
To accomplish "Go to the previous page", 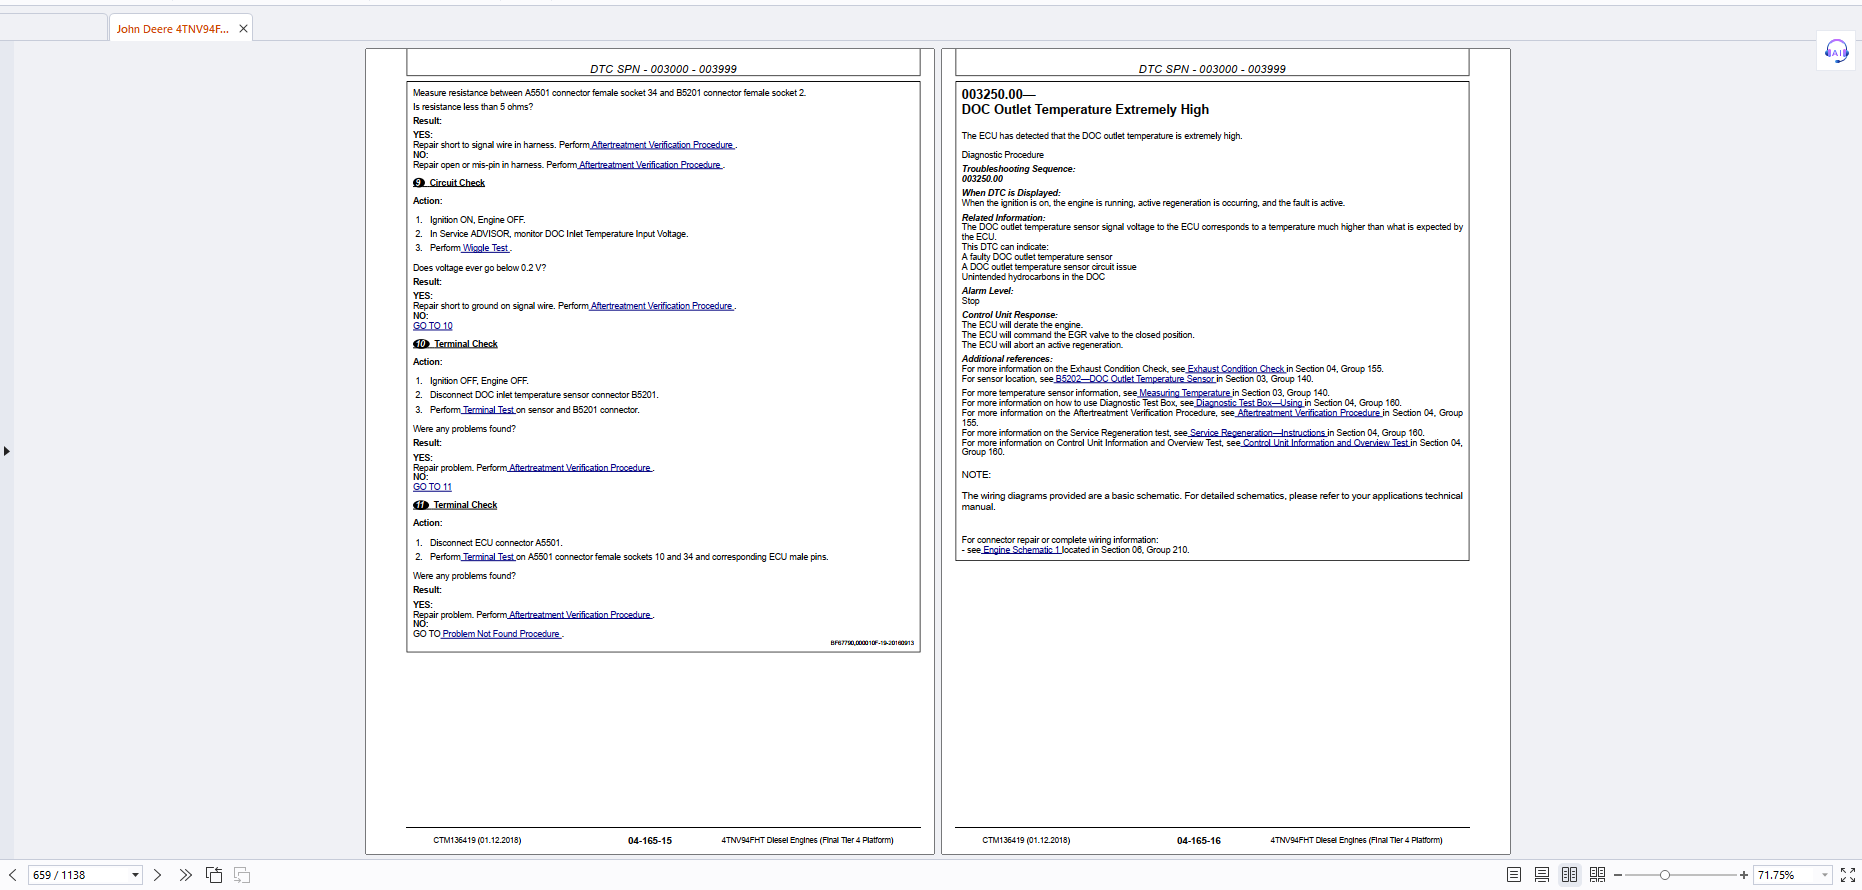I will pos(13,875).
